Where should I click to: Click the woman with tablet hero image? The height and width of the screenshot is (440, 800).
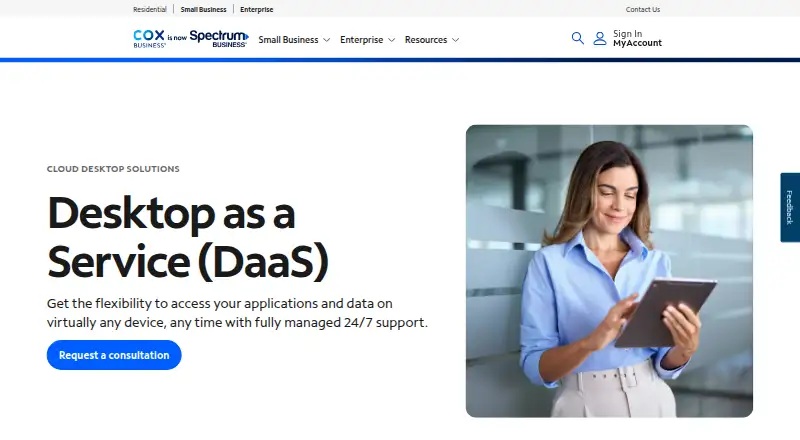click(x=609, y=271)
